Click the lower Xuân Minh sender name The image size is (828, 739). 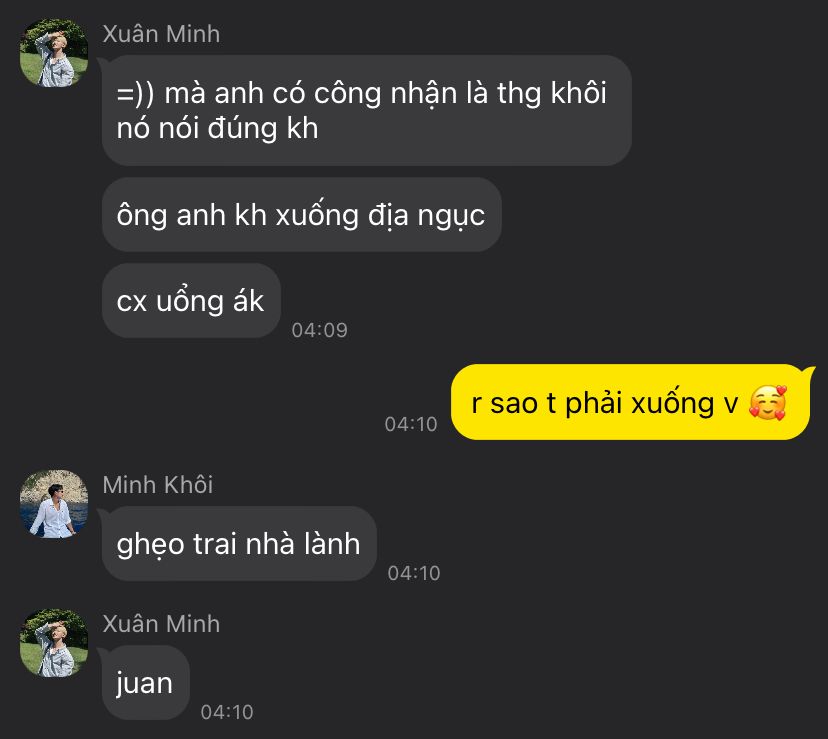[x=161, y=624]
